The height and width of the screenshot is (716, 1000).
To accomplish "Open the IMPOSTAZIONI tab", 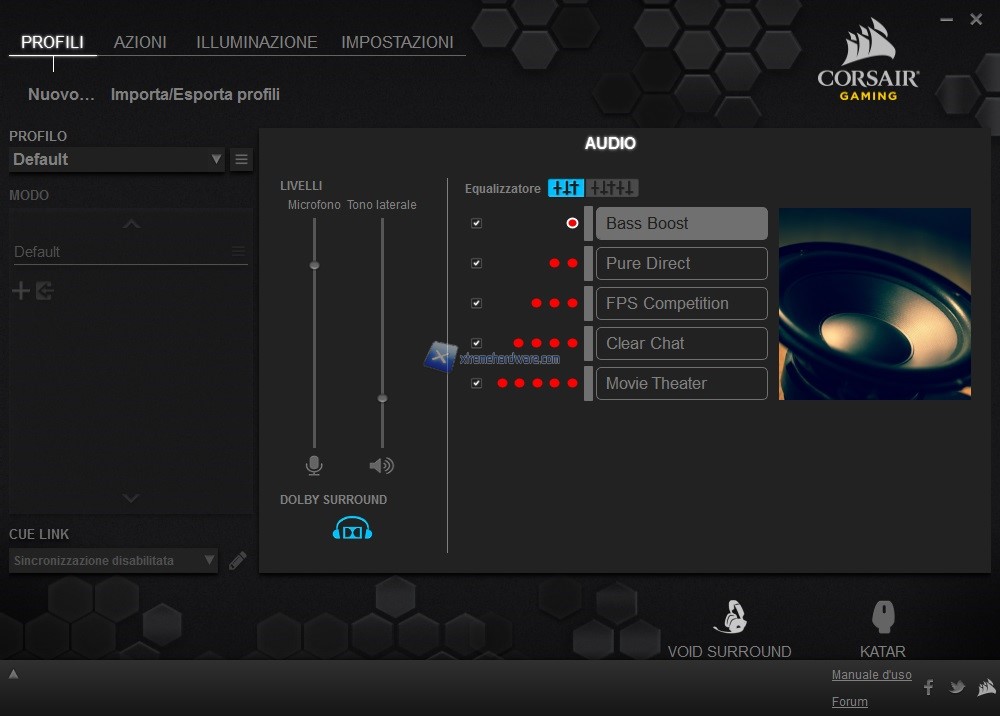I will pos(397,42).
